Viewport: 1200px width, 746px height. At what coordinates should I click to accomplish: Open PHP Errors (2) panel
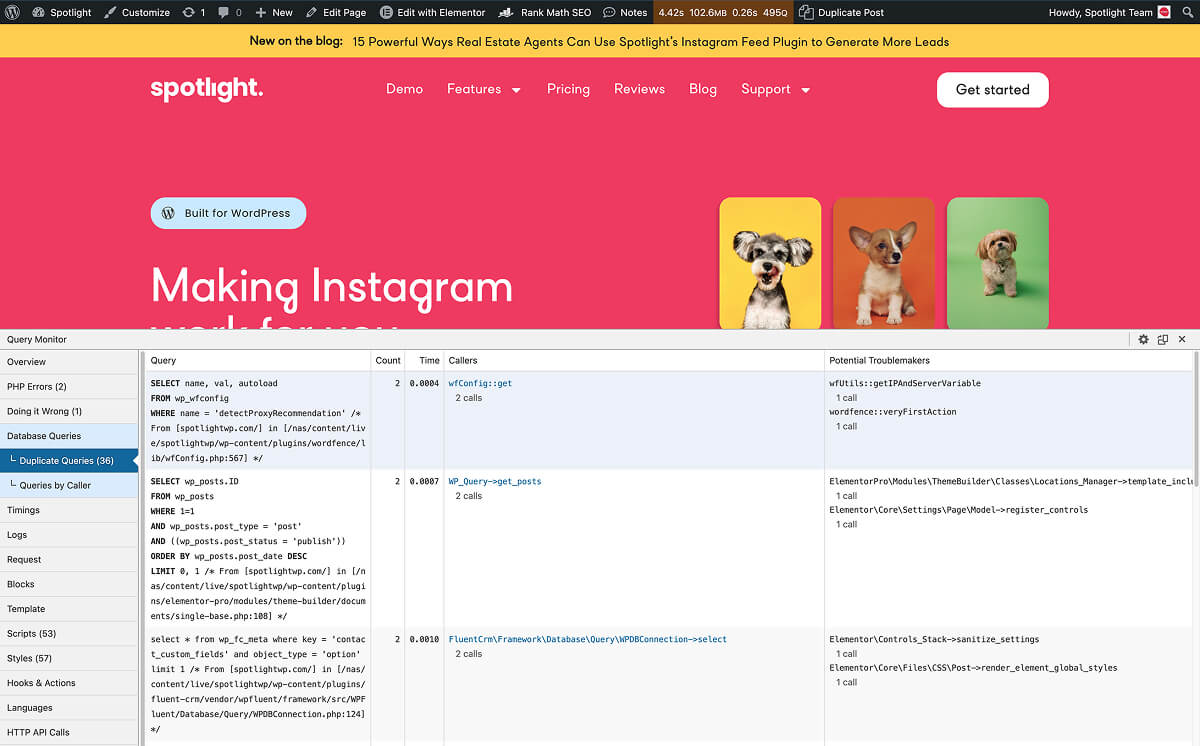[69, 386]
